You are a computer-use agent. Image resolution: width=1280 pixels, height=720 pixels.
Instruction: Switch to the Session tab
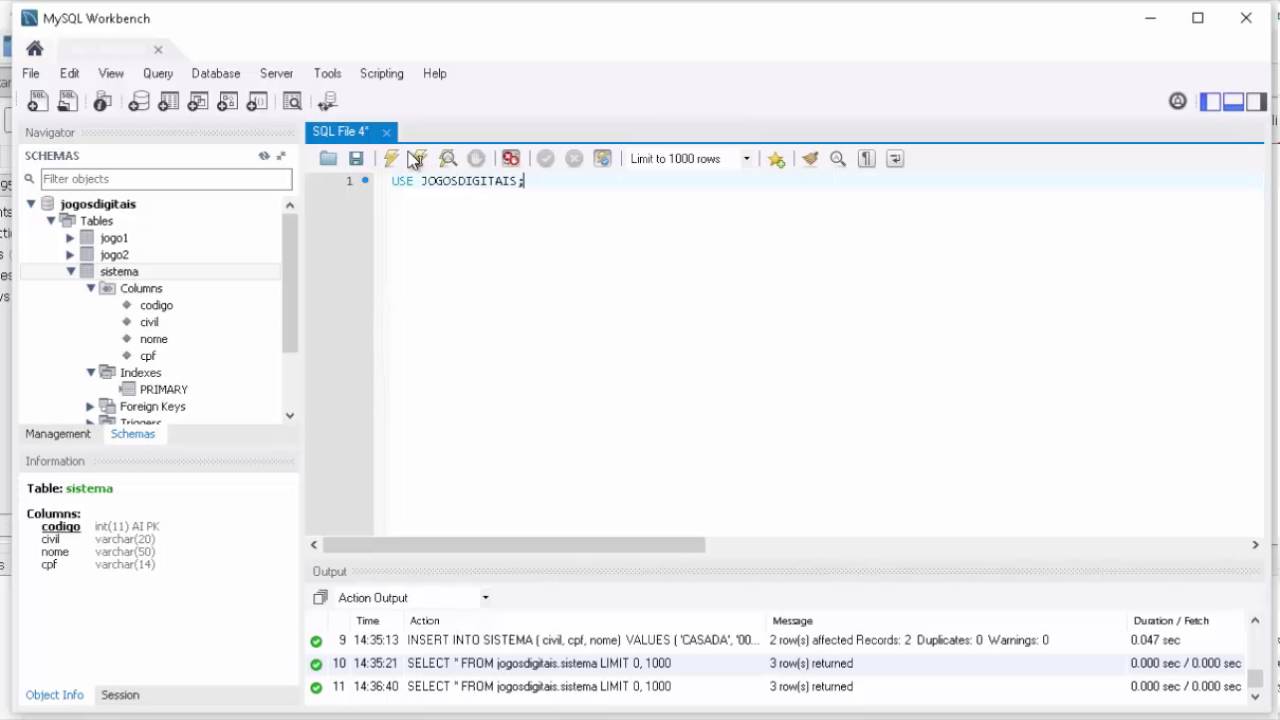pos(120,695)
